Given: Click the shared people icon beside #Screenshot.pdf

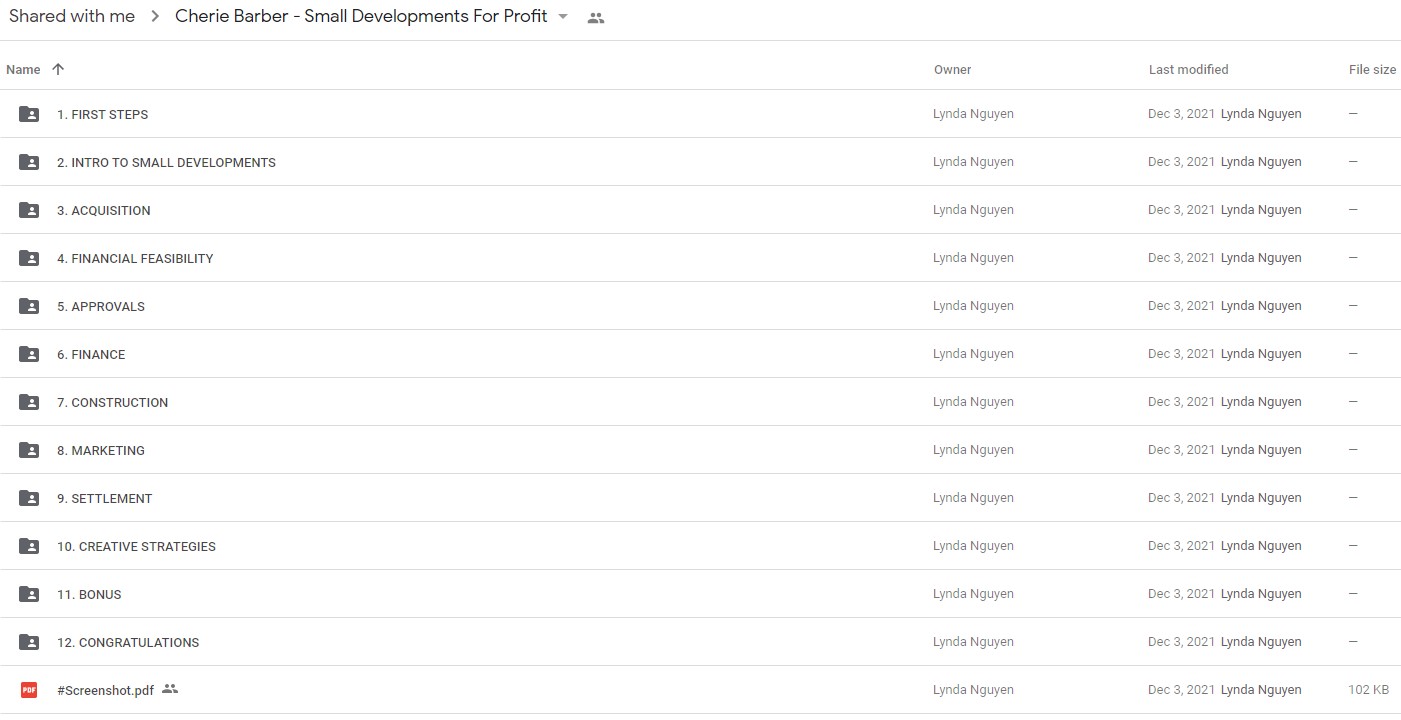Looking at the screenshot, I should tap(170, 689).
